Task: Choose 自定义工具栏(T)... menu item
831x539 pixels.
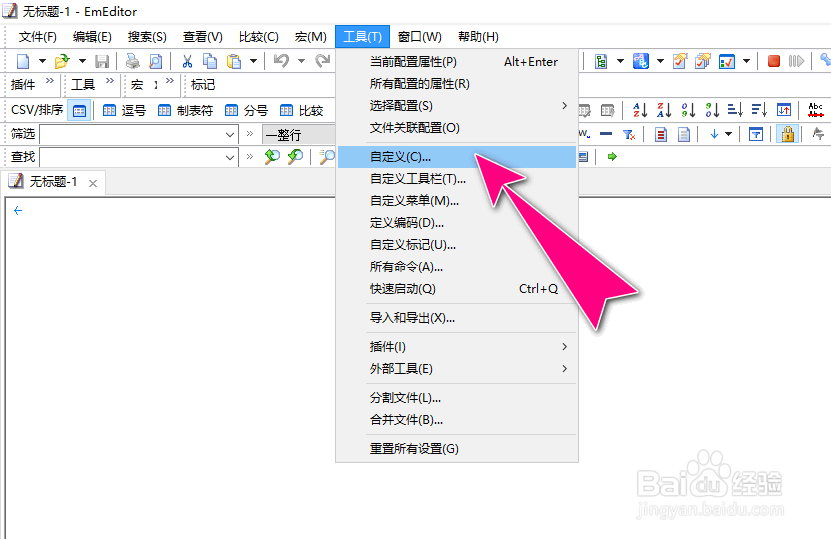Action: coord(457,179)
